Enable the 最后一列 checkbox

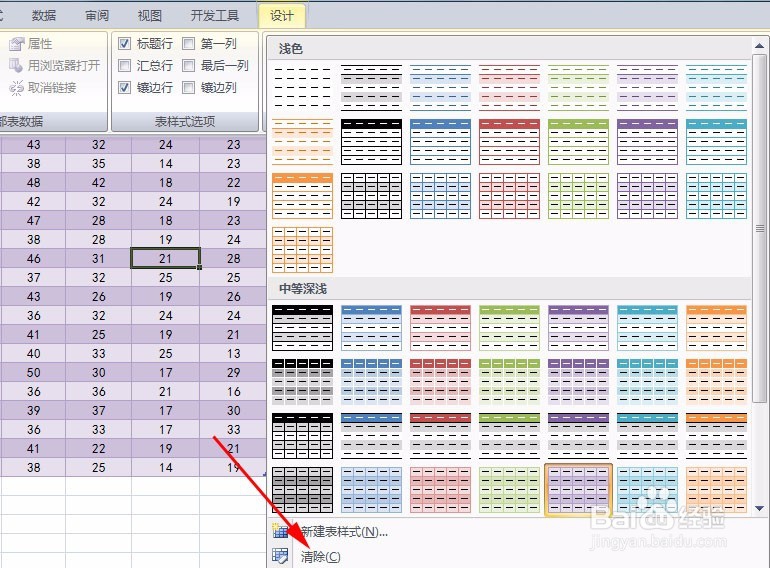click(188, 65)
